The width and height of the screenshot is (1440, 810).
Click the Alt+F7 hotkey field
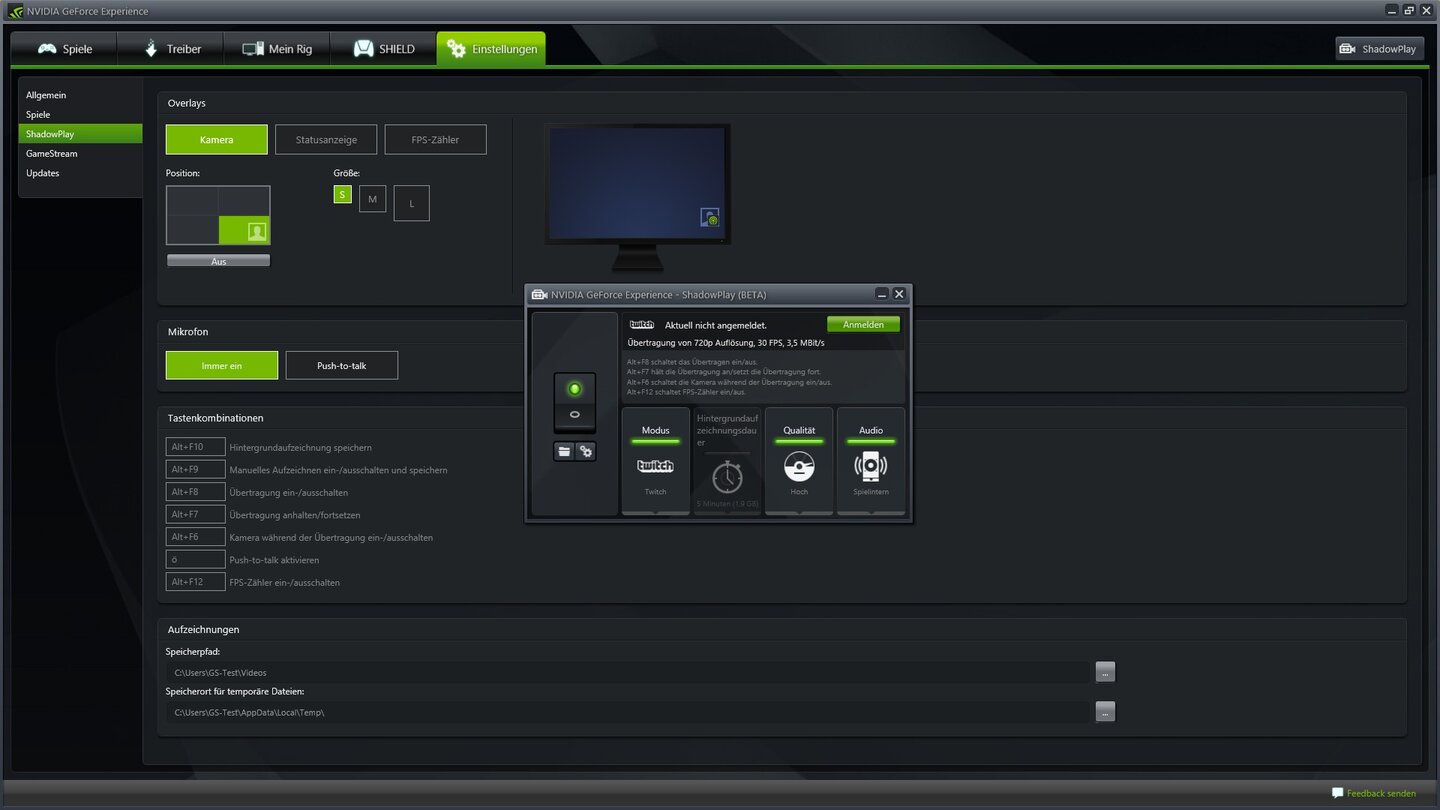tap(196, 514)
